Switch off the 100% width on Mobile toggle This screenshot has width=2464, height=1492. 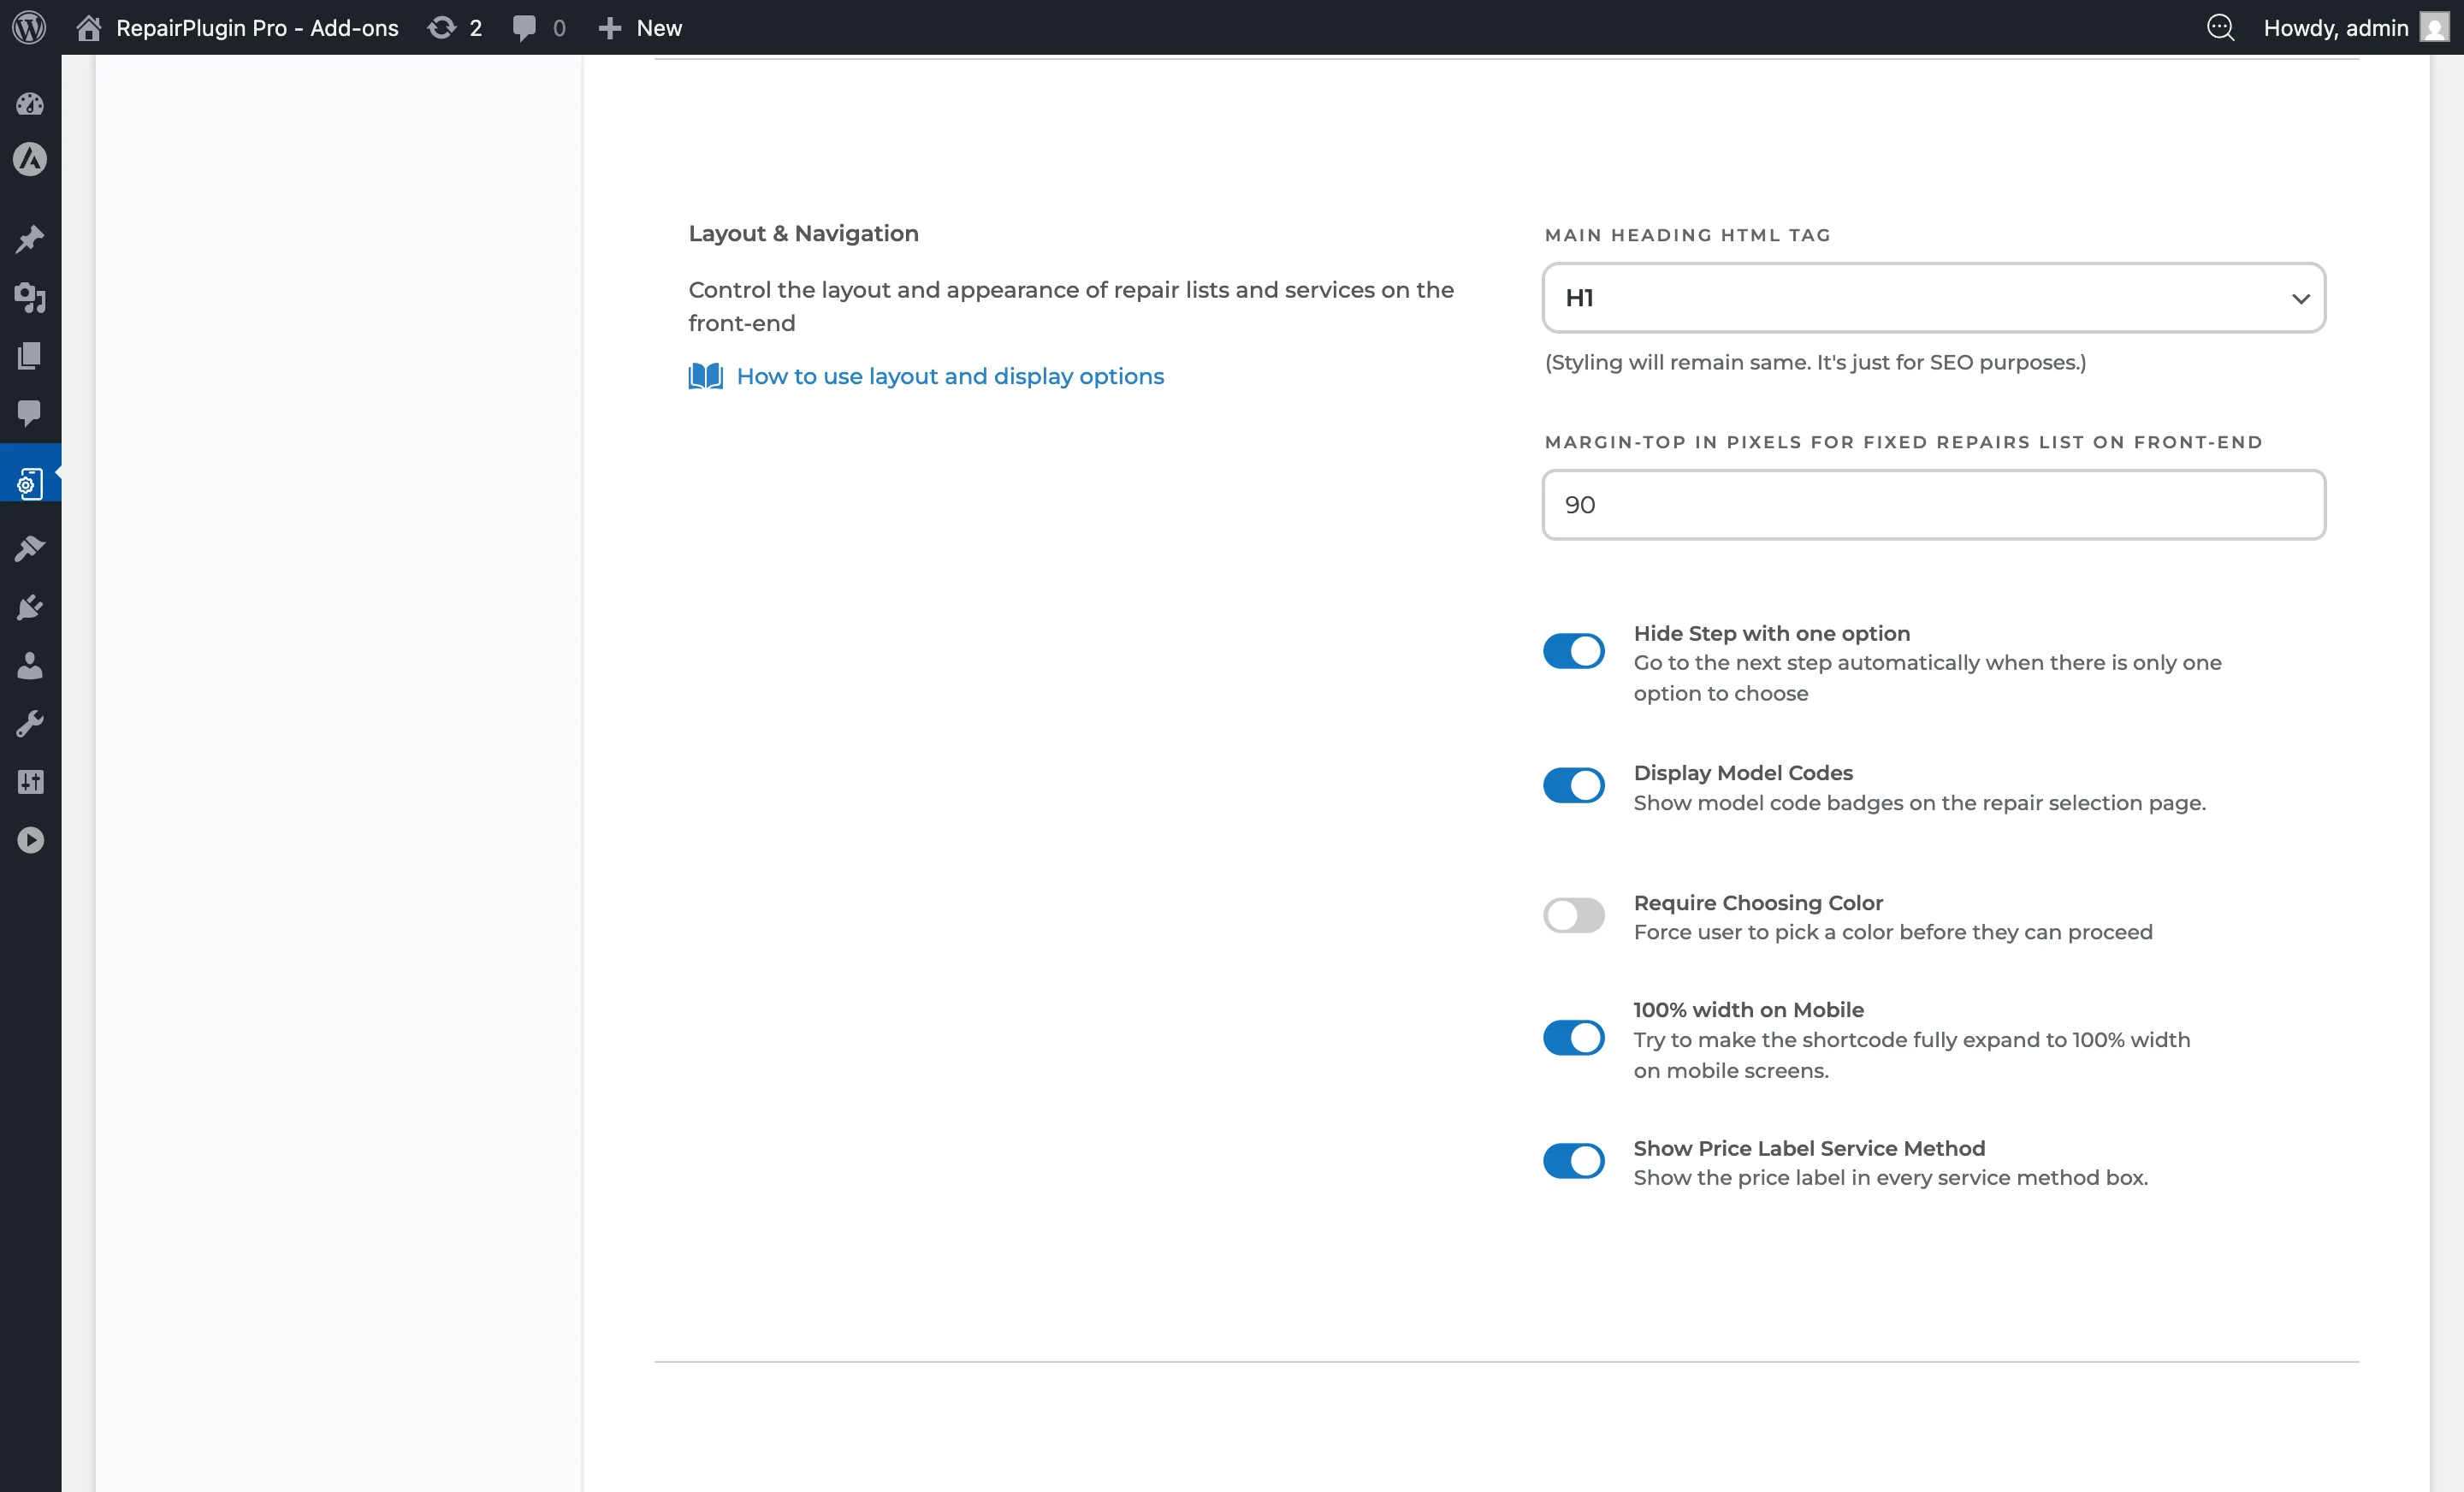1573,1038
